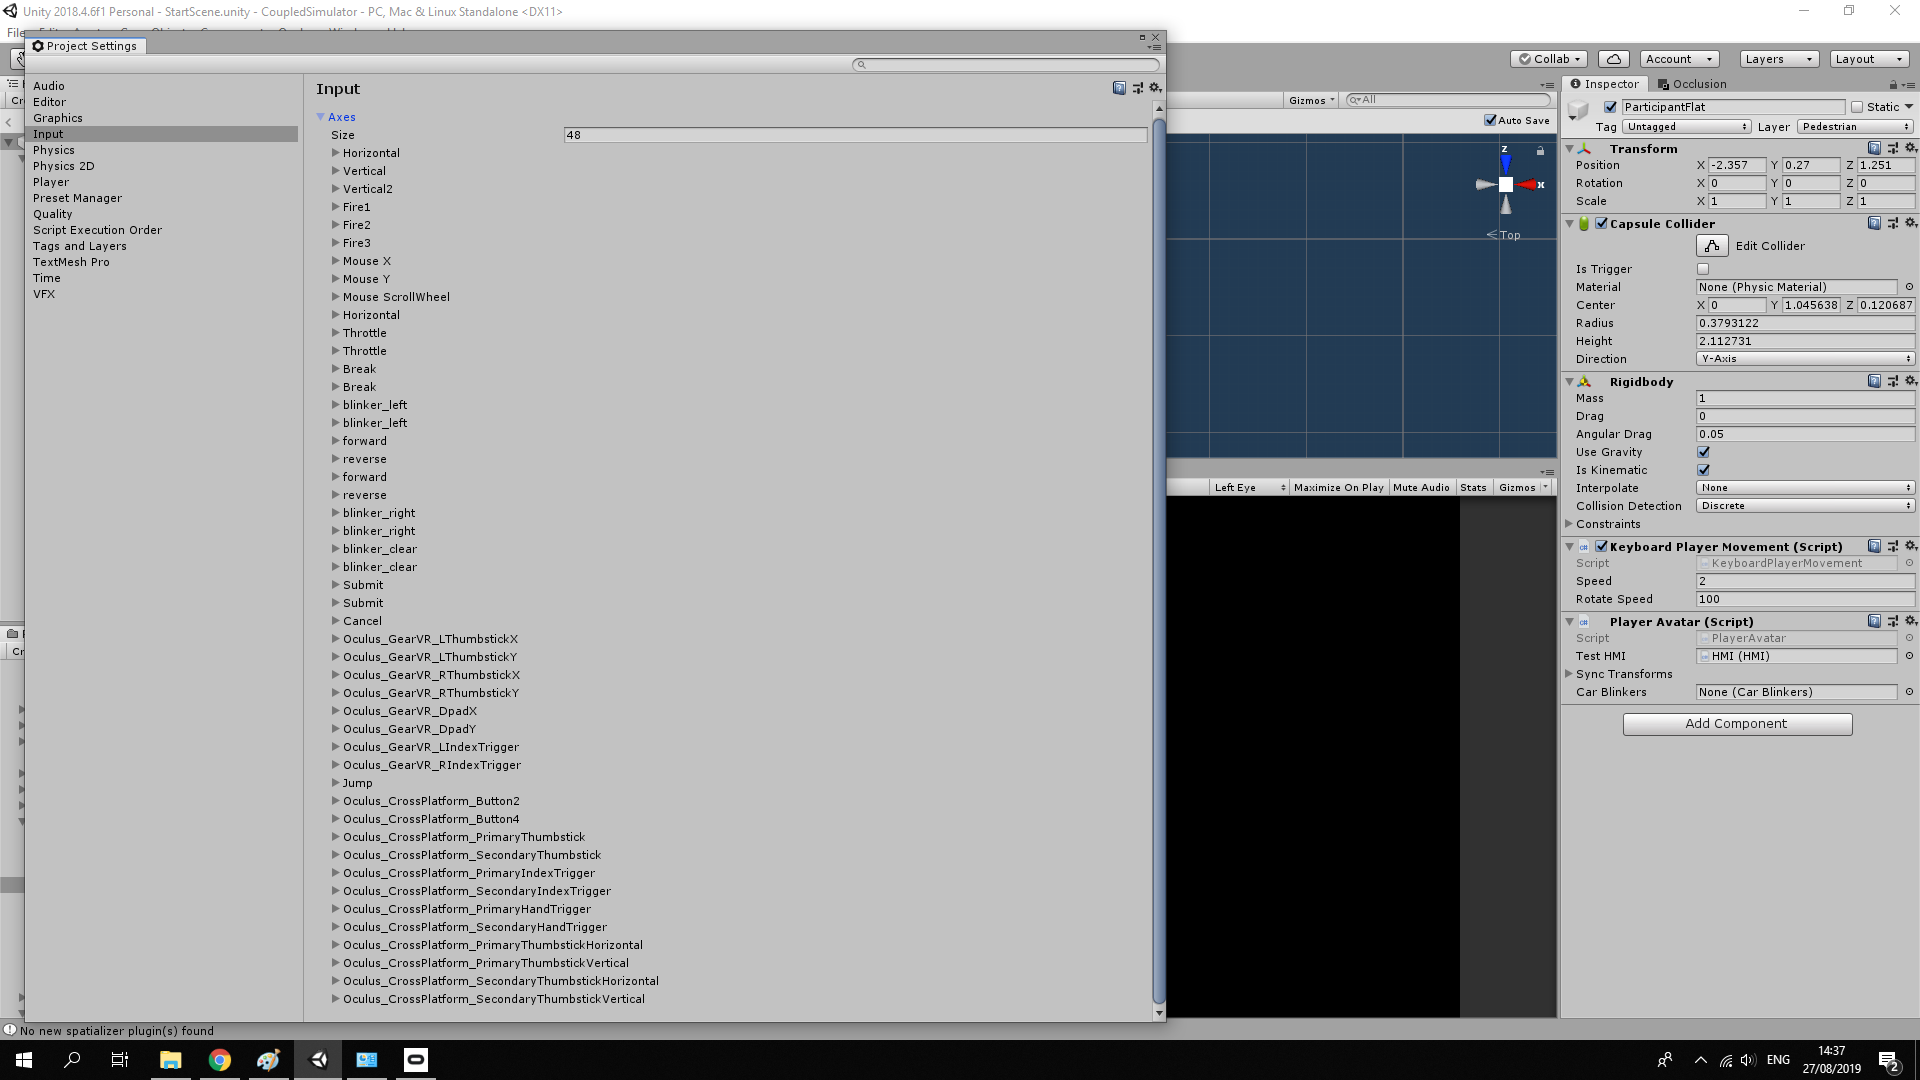This screenshot has height=1080, width=1920.
Task: Click the Edit Collider icon button
Action: point(1712,246)
